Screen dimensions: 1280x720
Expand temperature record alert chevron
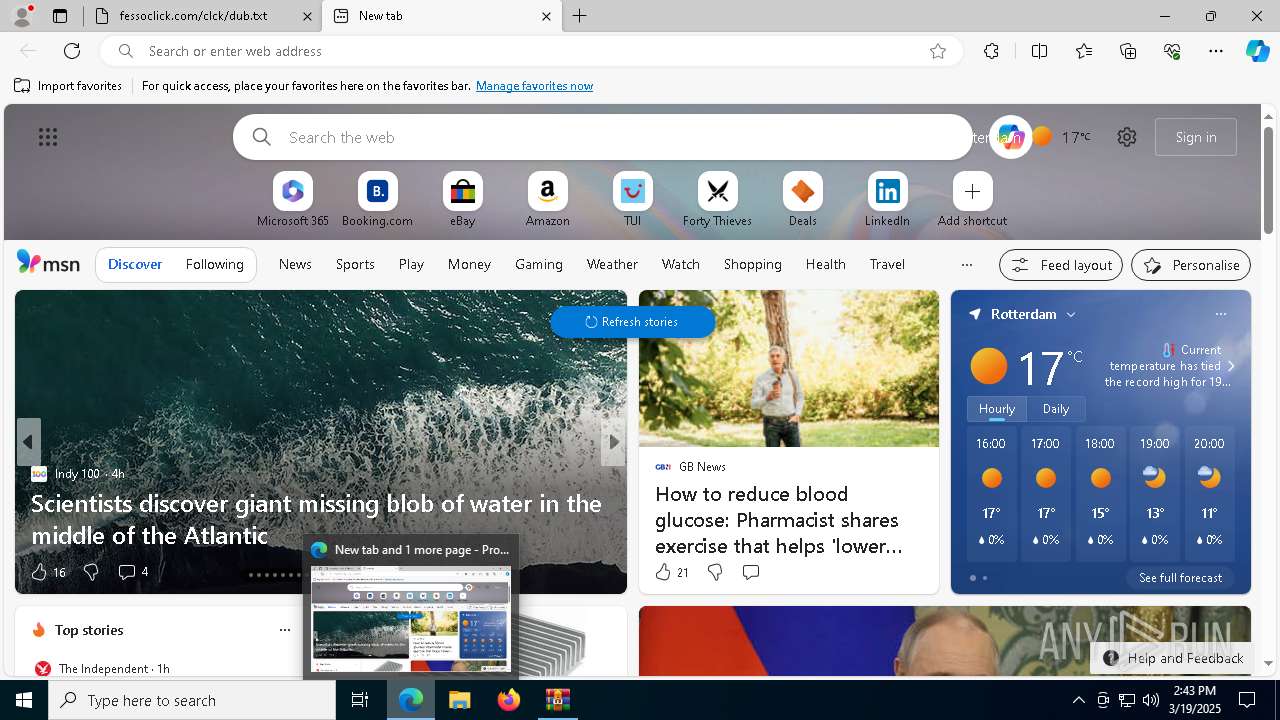point(1231,366)
